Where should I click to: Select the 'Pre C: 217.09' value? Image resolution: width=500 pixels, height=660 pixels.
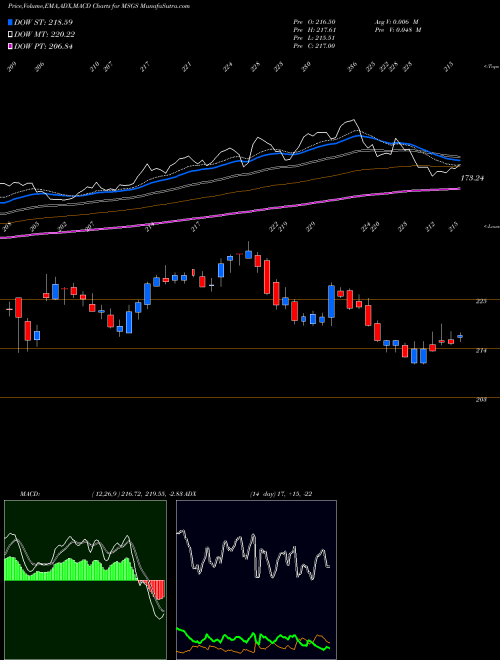[x=314, y=46]
